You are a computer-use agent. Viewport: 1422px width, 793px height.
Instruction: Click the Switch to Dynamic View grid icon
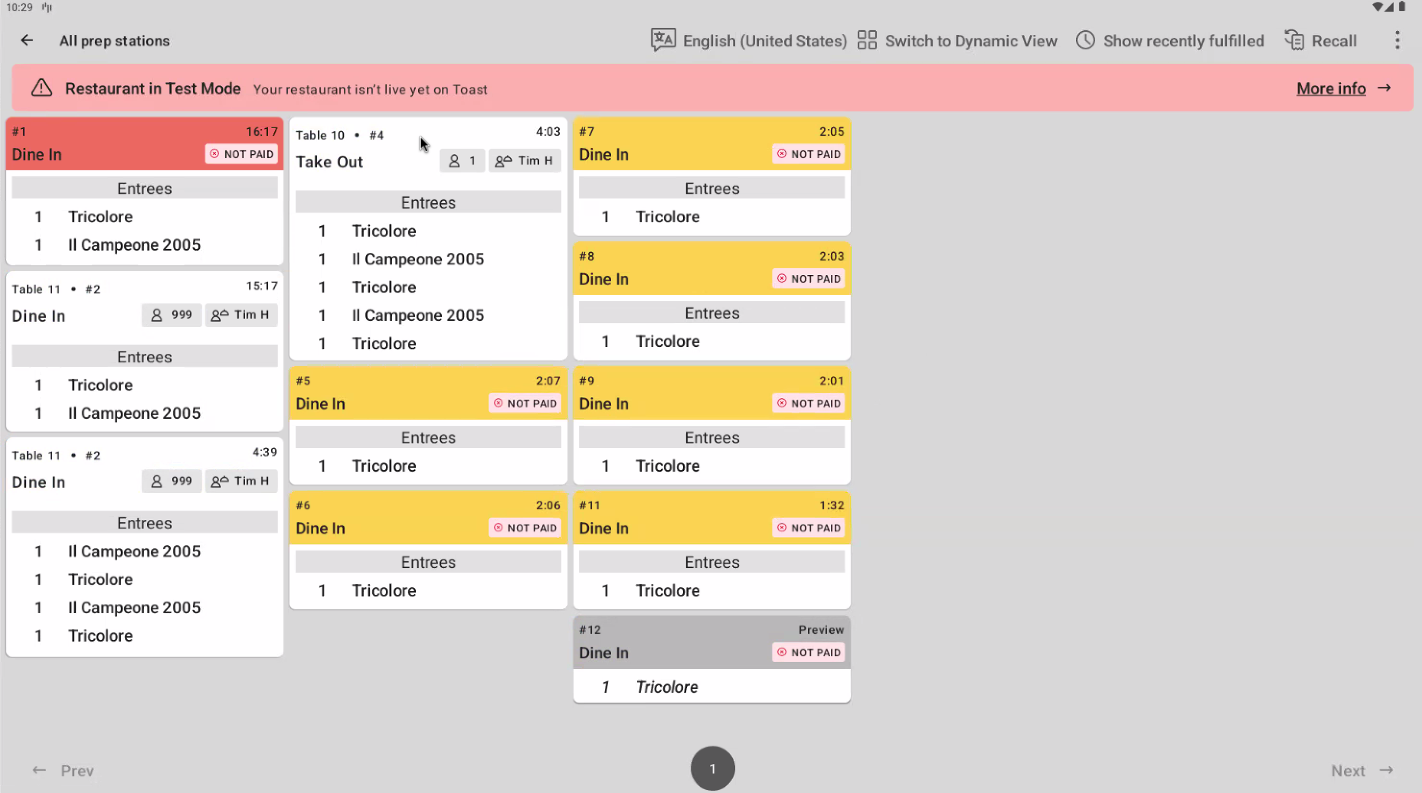coord(867,40)
